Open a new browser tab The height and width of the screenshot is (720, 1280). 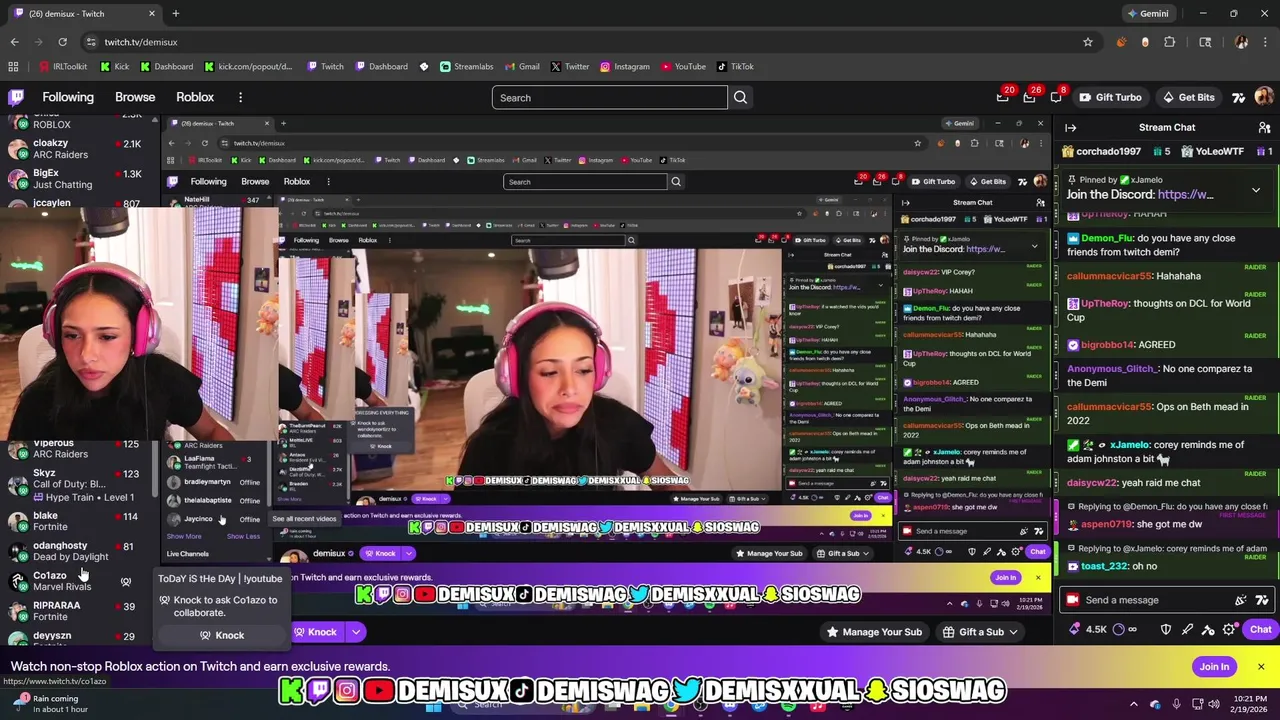pyautogui.click(x=175, y=13)
